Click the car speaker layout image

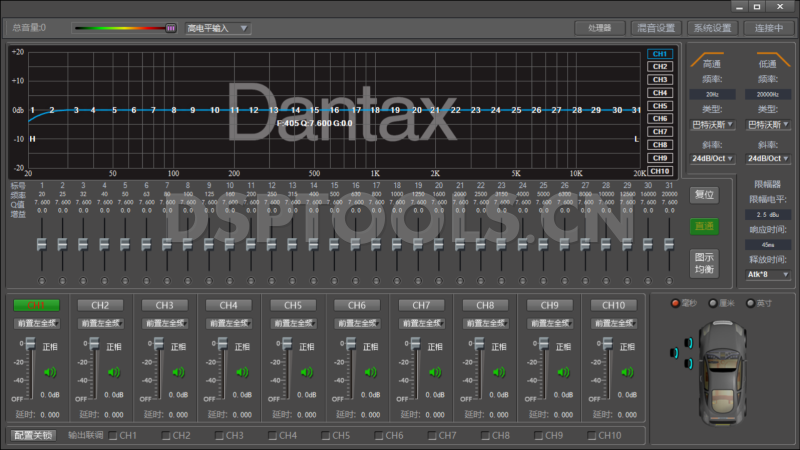click(721, 373)
